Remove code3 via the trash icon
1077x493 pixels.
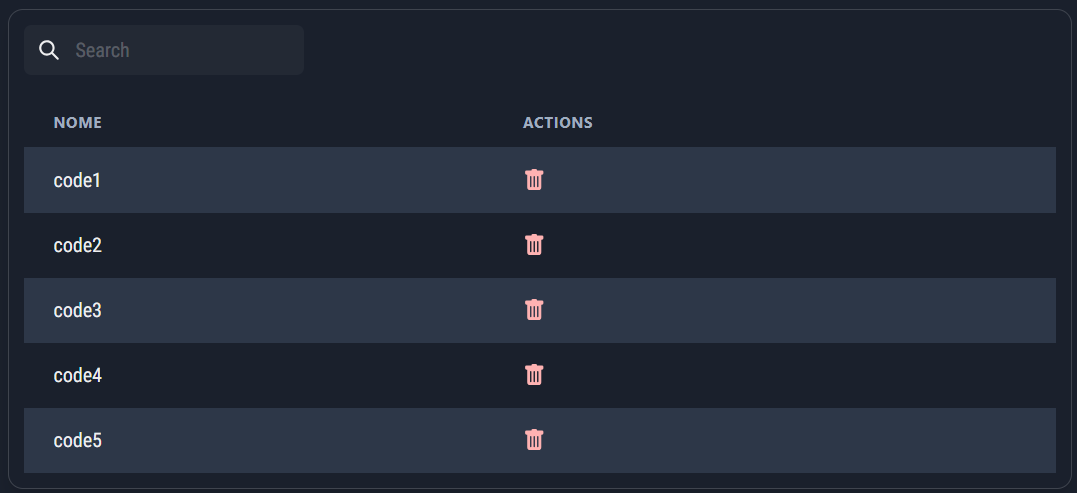pyautogui.click(x=535, y=310)
